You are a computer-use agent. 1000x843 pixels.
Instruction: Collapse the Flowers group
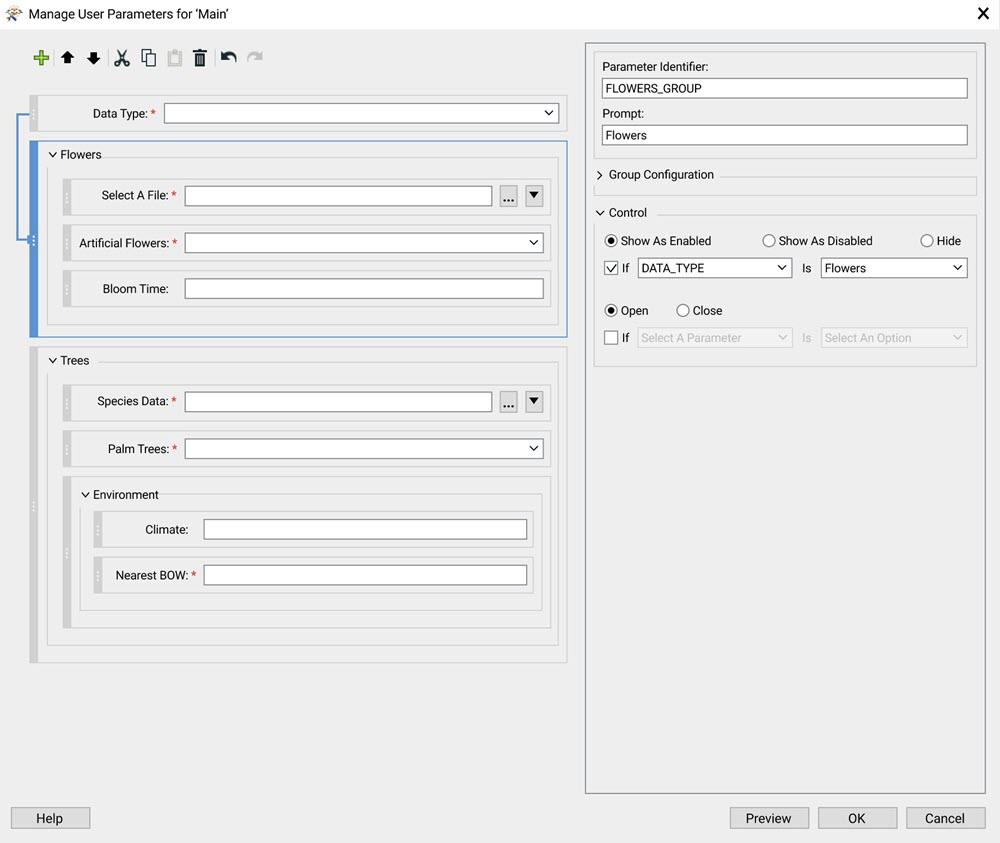coord(53,155)
